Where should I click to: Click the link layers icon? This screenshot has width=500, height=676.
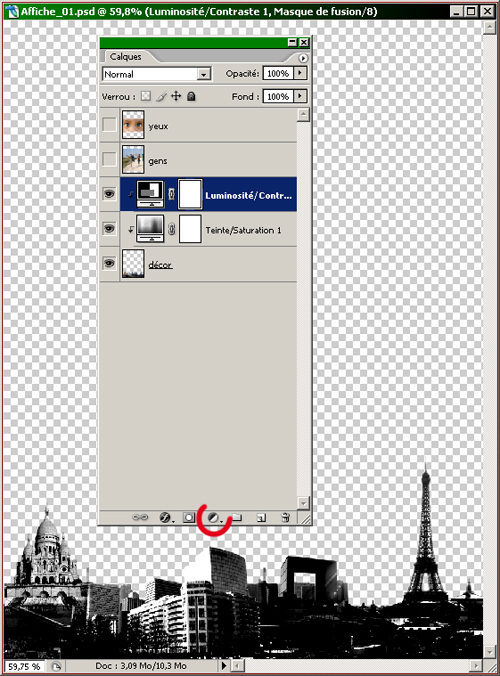click(140, 517)
